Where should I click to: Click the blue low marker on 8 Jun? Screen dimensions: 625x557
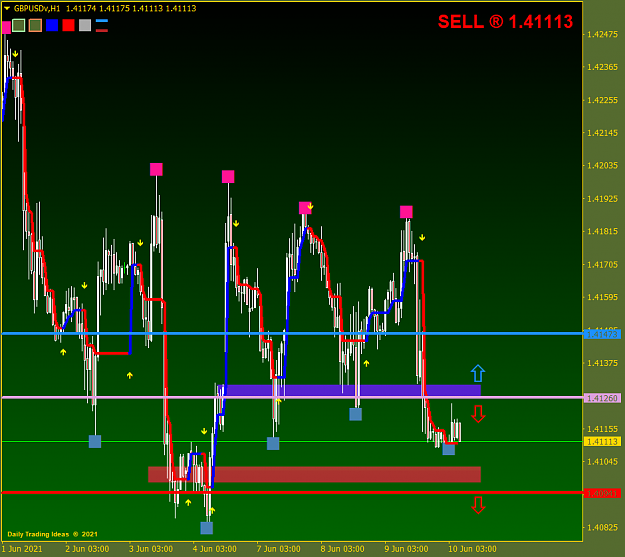click(356, 414)
